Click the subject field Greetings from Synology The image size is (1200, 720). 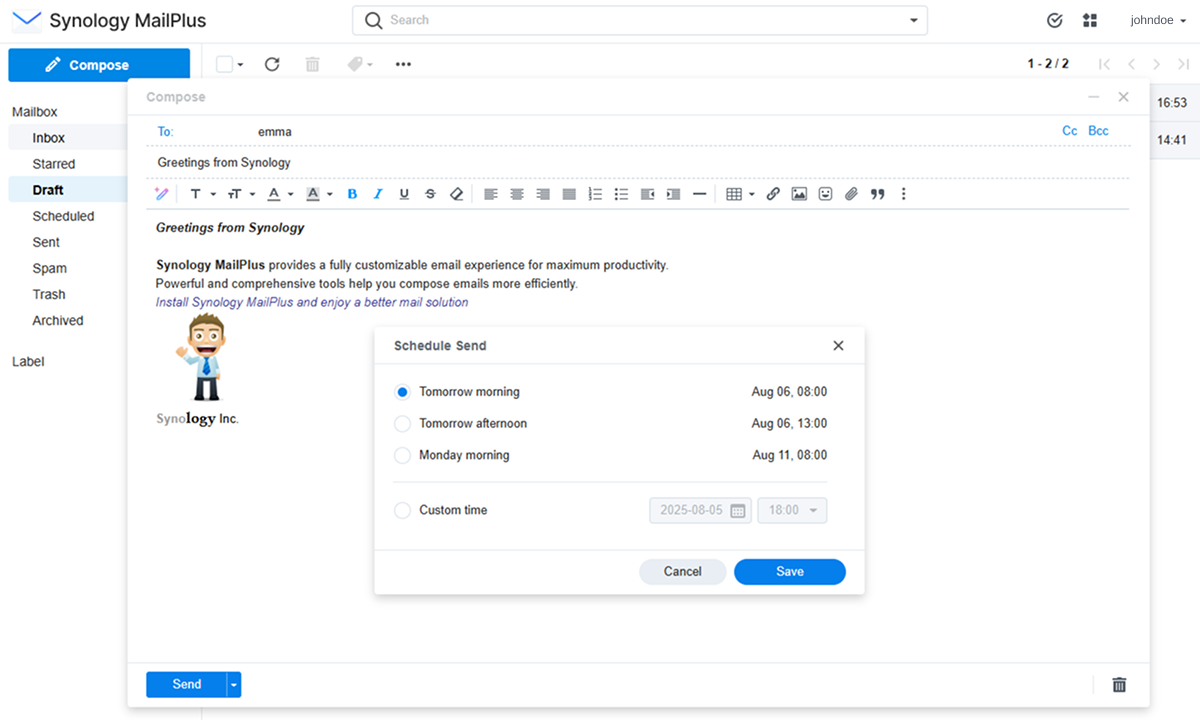pos(638,162)
